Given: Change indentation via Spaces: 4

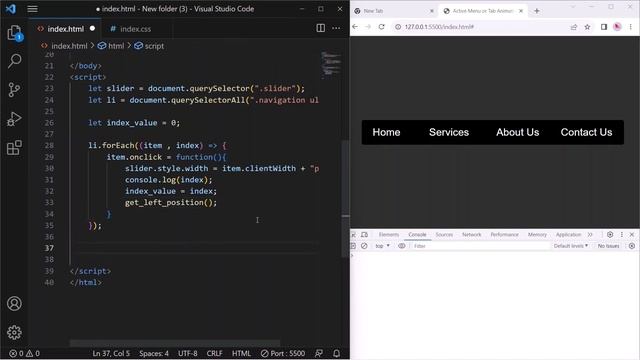Looking at the screenshot, I should 154,353.
